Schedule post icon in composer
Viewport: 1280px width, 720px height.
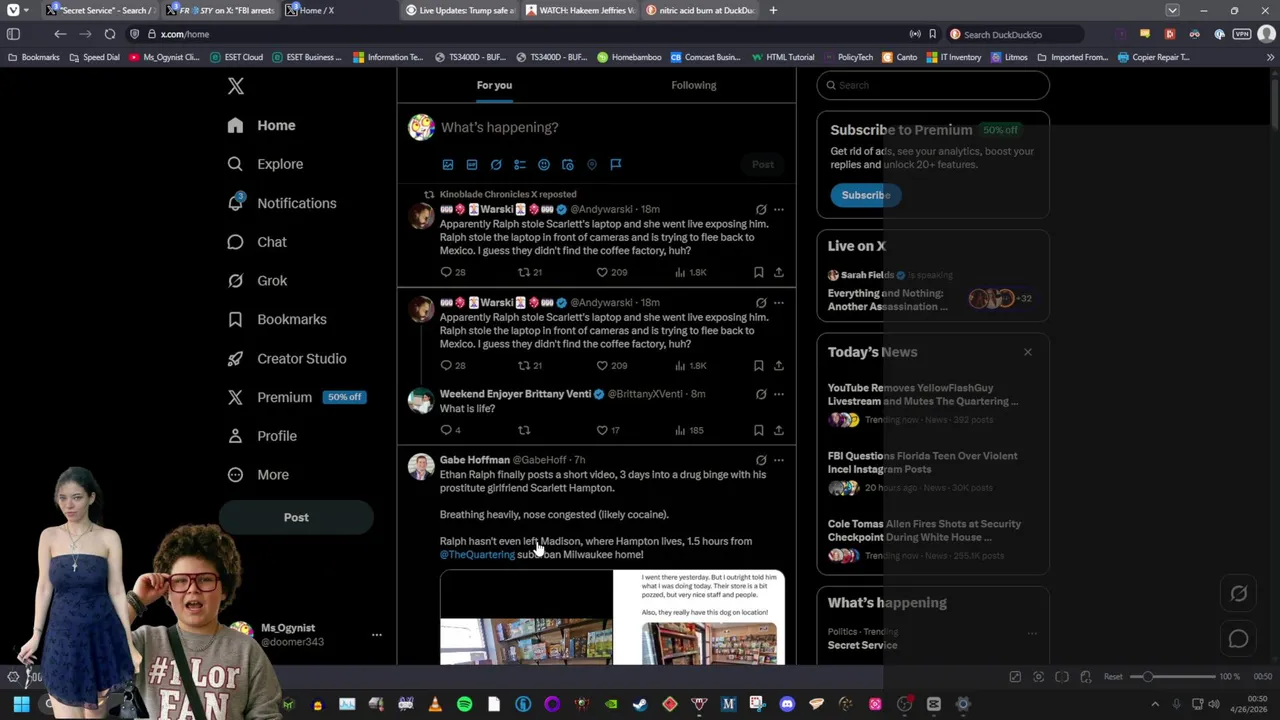(568, 164)
